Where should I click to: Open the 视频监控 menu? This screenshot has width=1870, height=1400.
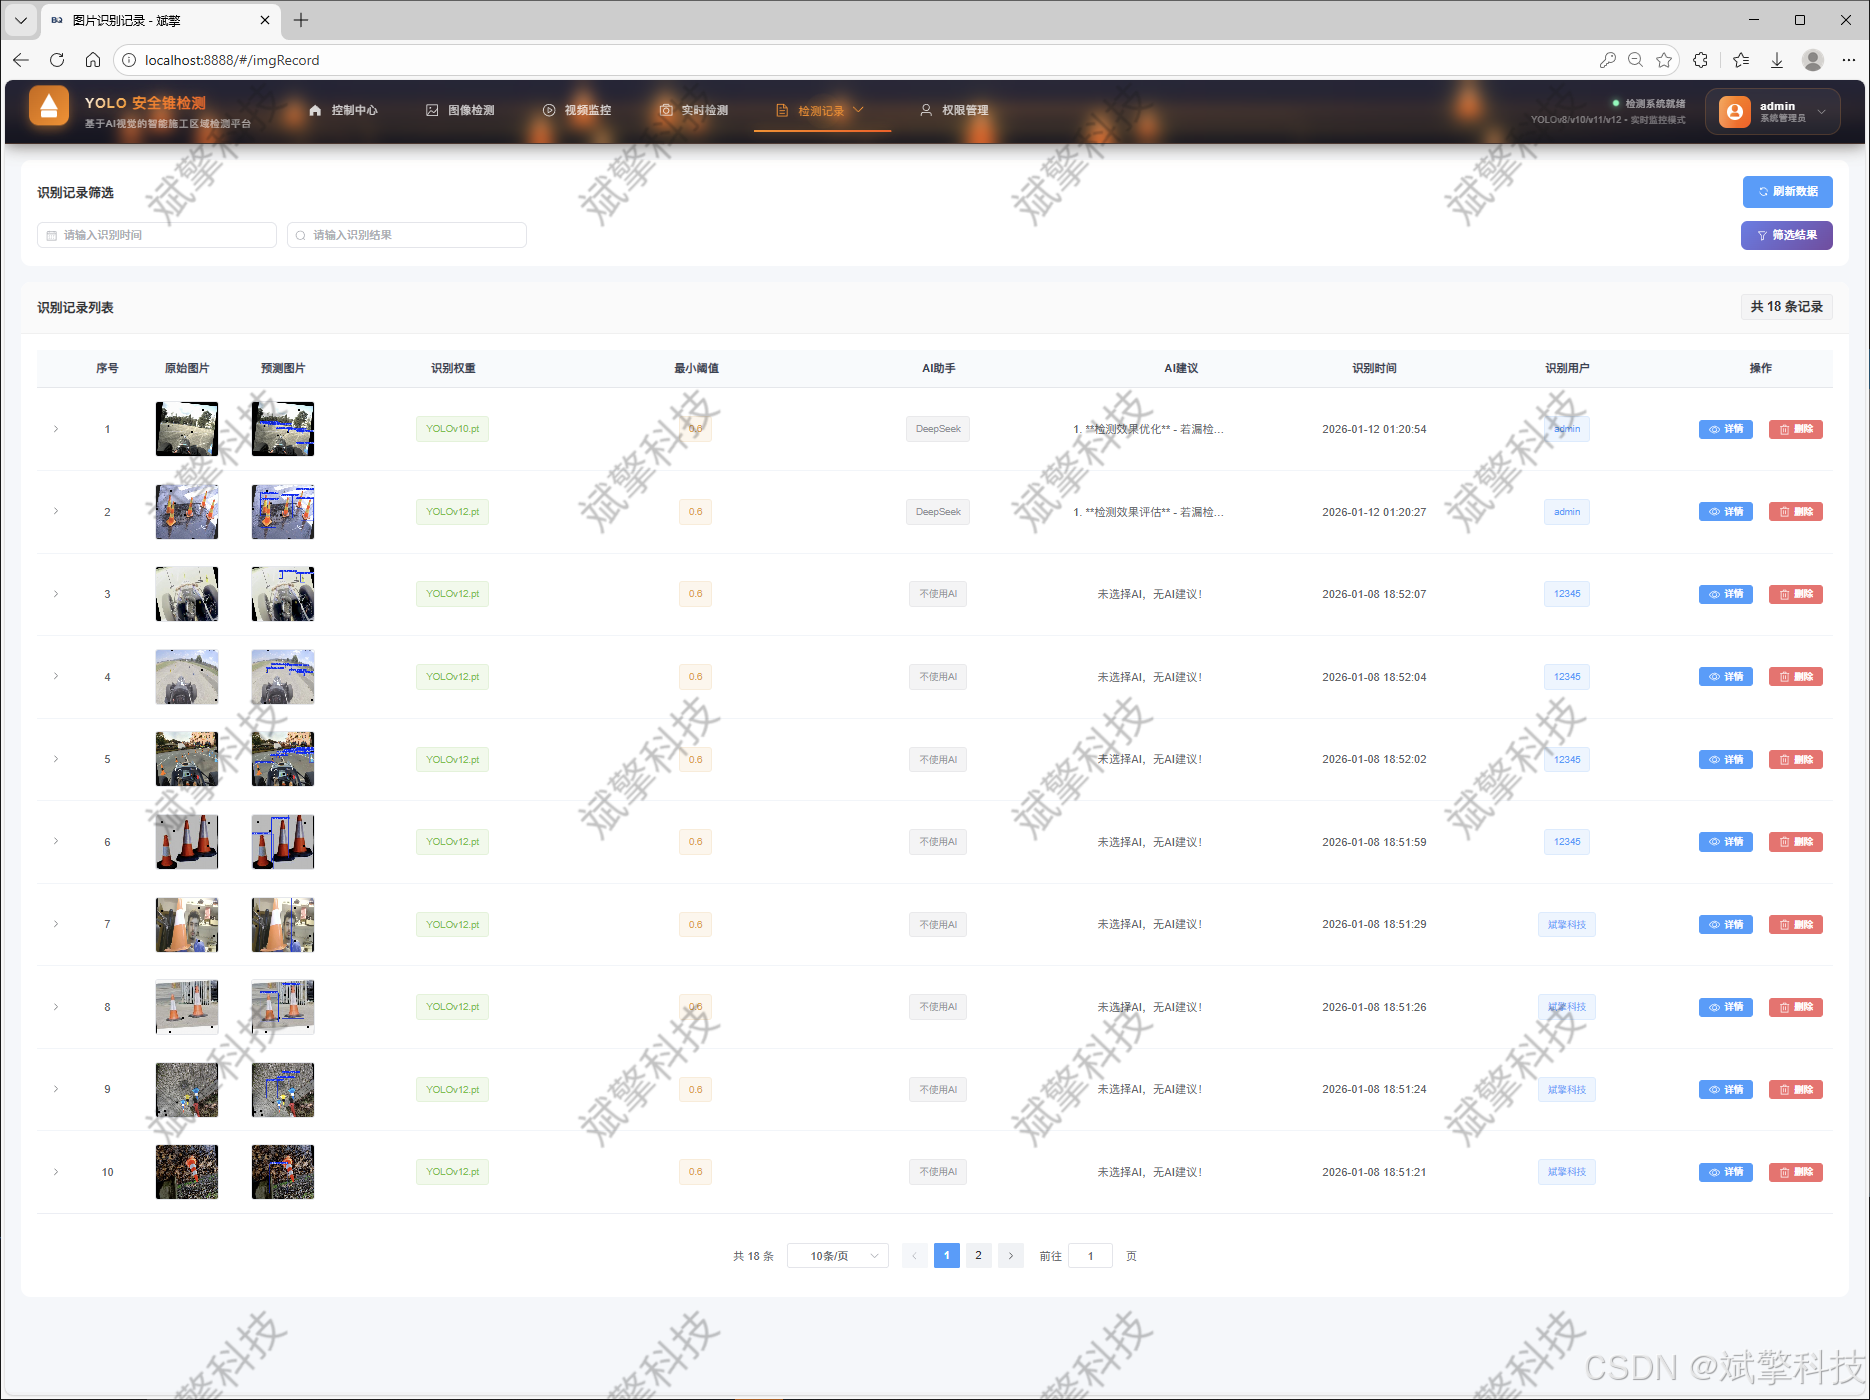[577, 110]
